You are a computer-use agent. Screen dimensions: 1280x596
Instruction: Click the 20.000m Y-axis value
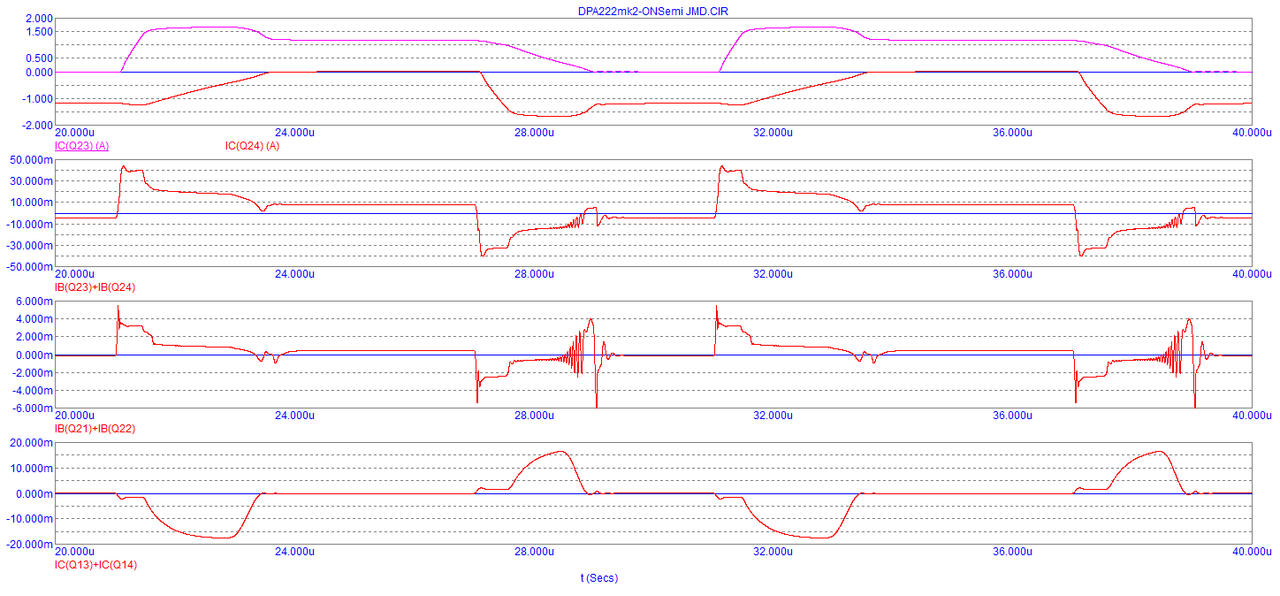(32, 443)
